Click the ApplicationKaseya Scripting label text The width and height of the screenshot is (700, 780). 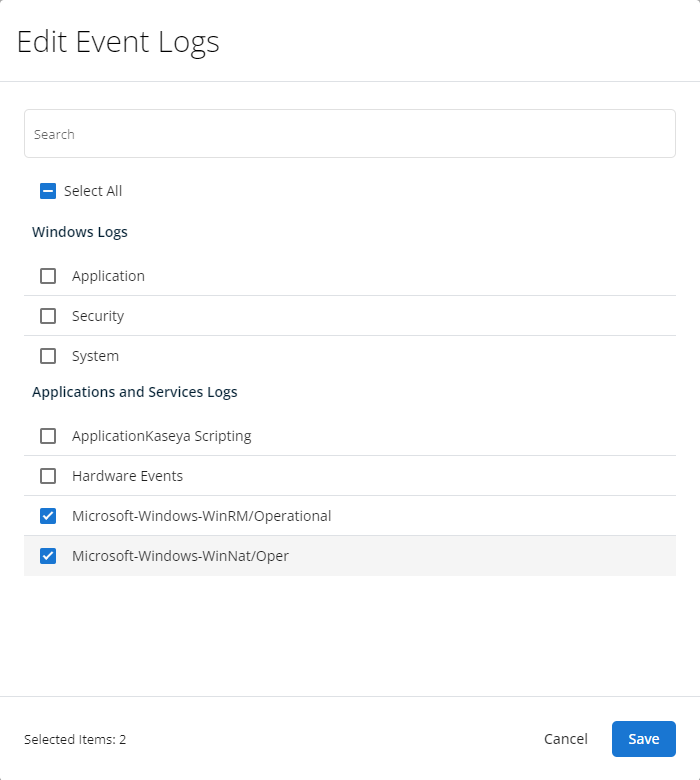[161, 436]
